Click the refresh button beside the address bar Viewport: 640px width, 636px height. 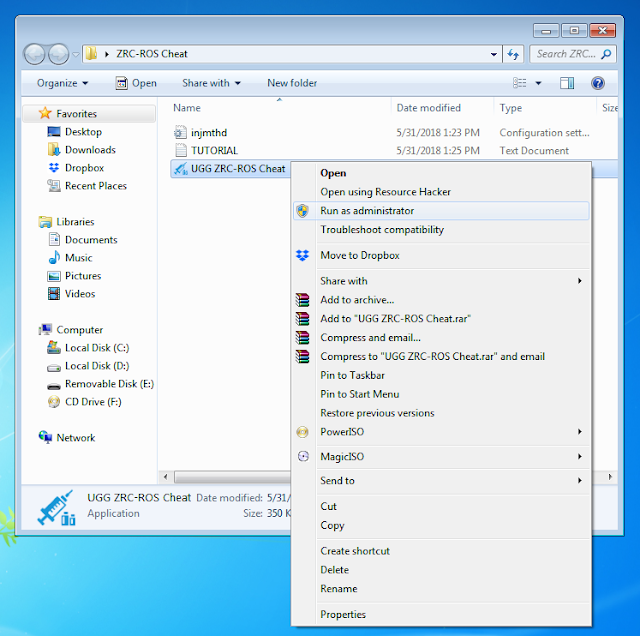[x=513, y=54]
